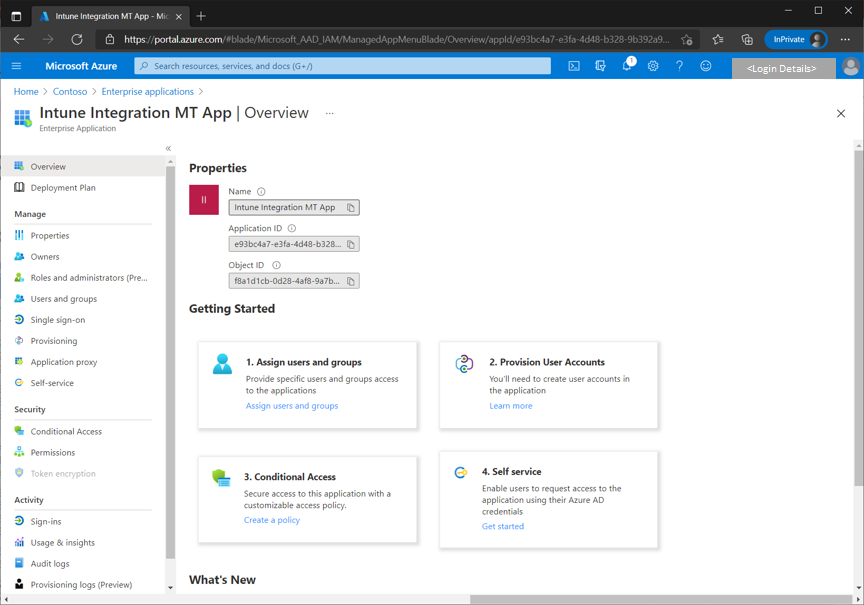Viewport: 864px width, 605px height.
Task: Click the red II application logo tile
Action: click(x=204, y=200)
